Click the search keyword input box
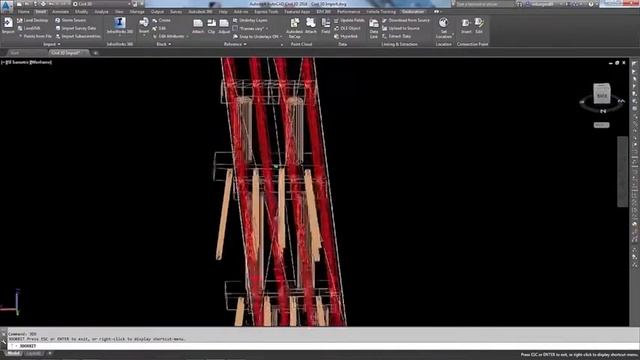Image resolution: width=640 pixels, height=360 pixels. coord(484,4)
